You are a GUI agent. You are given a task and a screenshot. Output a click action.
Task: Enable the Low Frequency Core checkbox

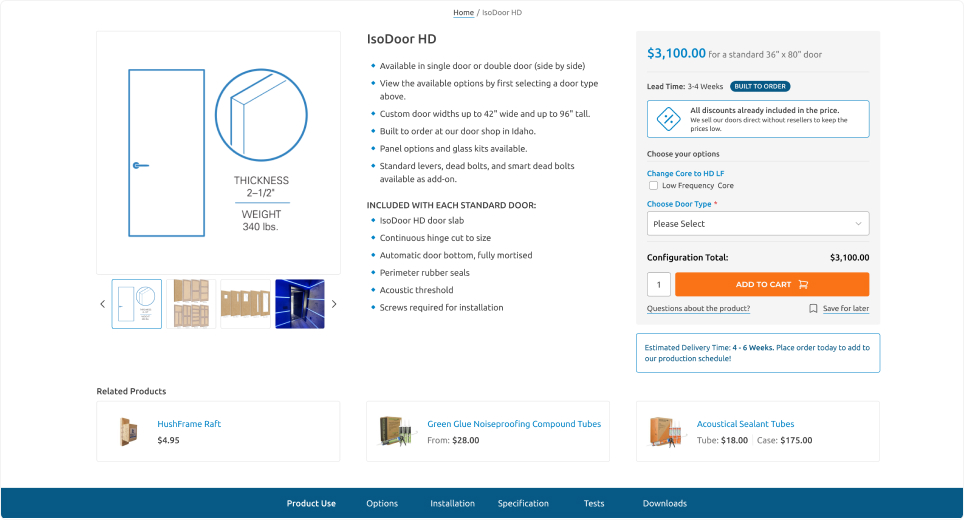pos(653,186)
